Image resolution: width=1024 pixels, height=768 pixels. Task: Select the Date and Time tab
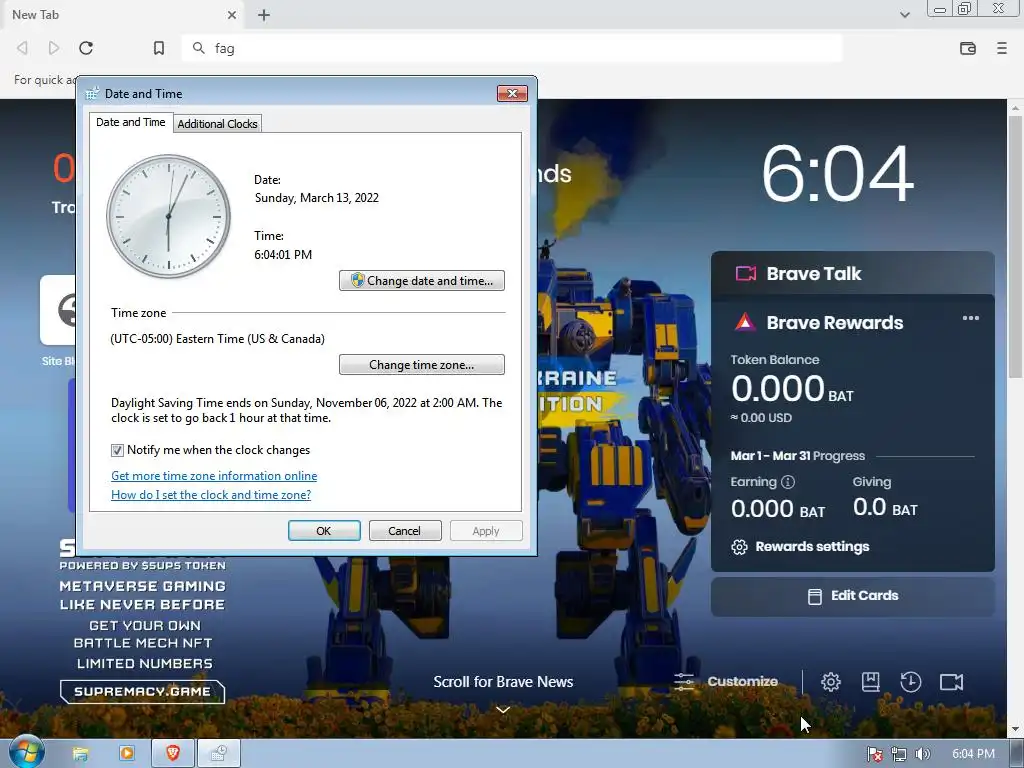[131, 122]
